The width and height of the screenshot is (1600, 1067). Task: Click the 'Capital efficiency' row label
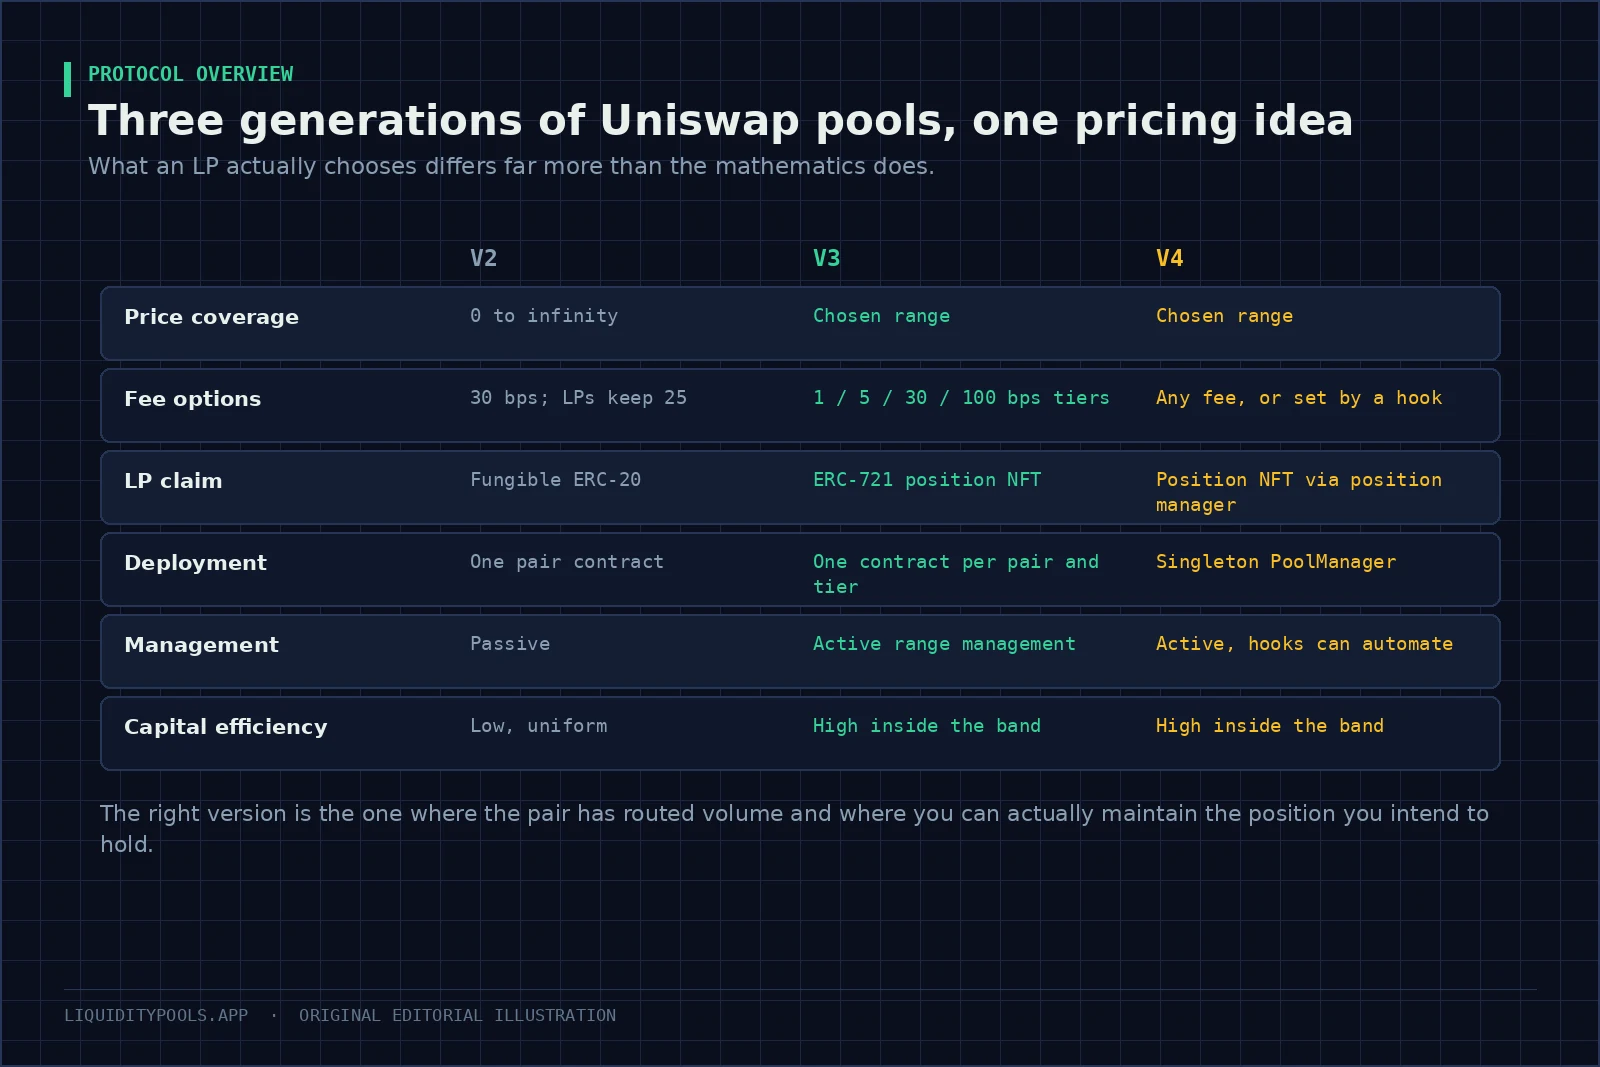[226, 727]
